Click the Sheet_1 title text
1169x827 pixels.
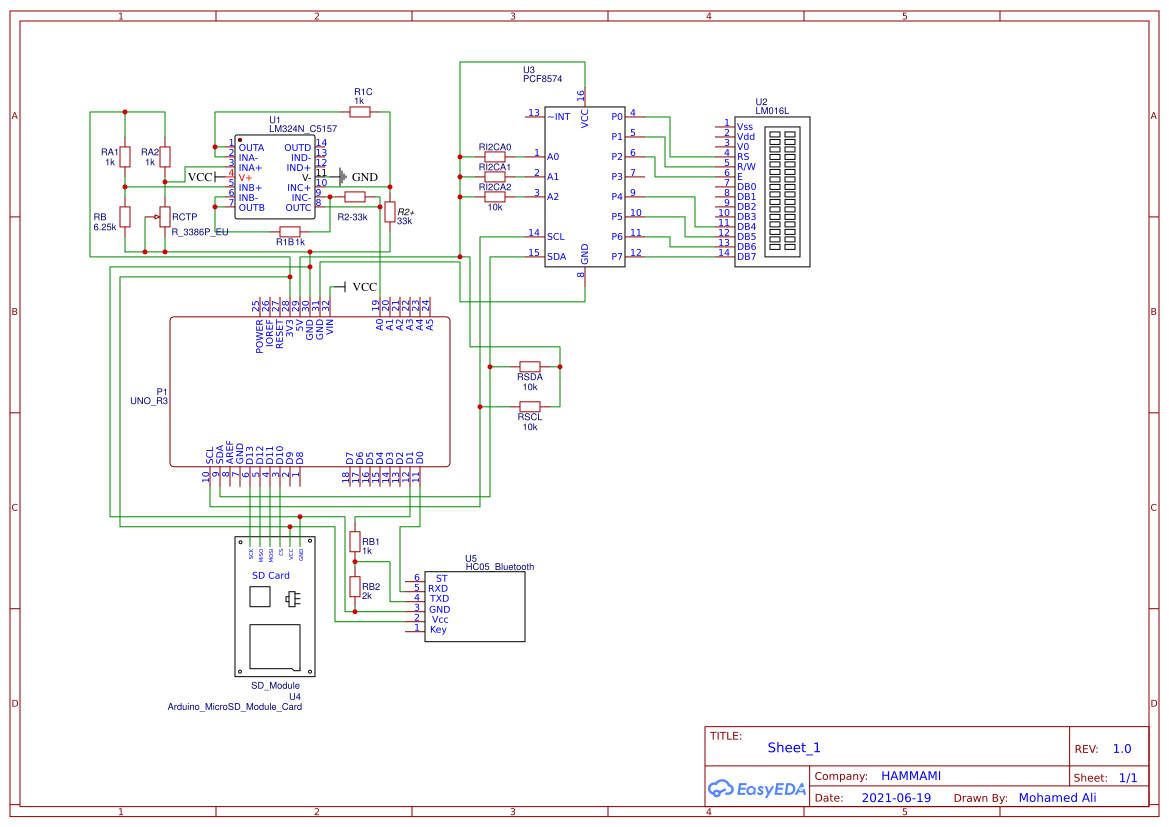(792, 747)
